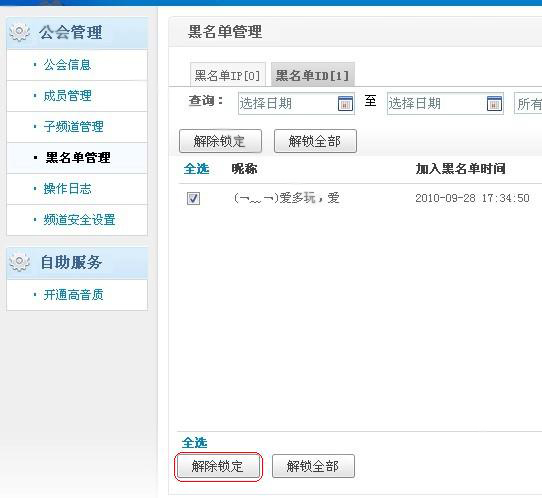Click the start date 选择日期 field
Screen dimensions: 542x498
point(296,103)
